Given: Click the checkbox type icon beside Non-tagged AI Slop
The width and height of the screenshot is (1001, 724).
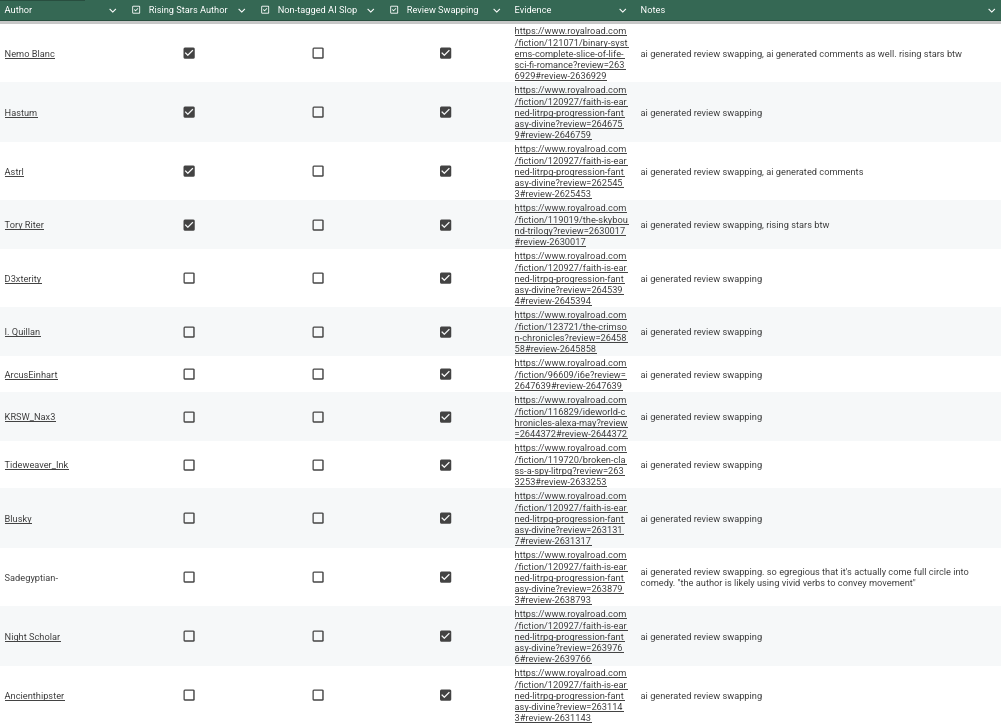Looking at the screenshot, I should [x=265, y=10].
